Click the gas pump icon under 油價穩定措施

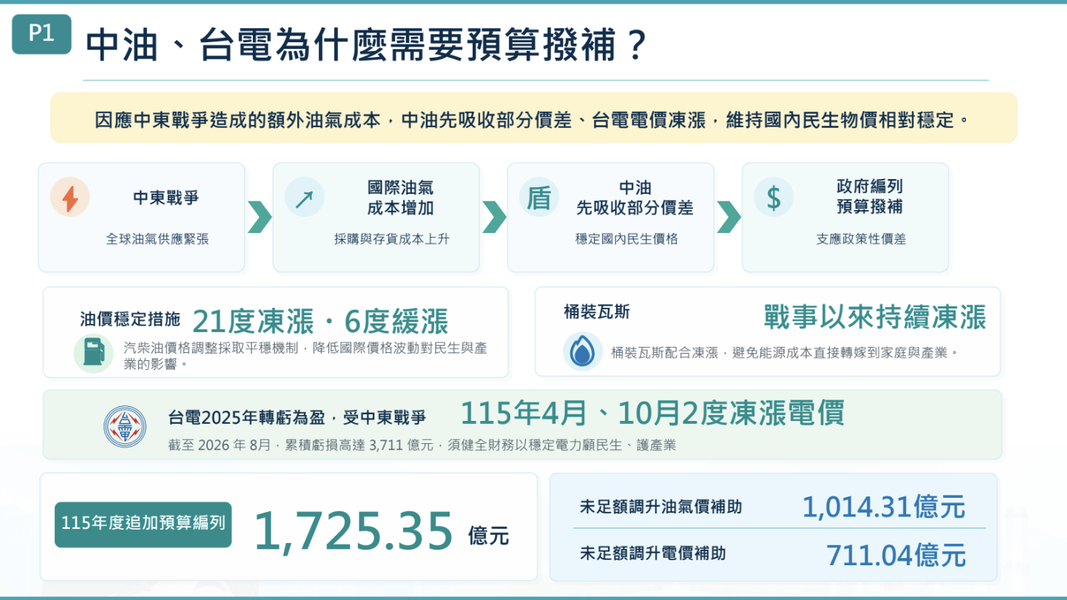(x=94, y=352)
